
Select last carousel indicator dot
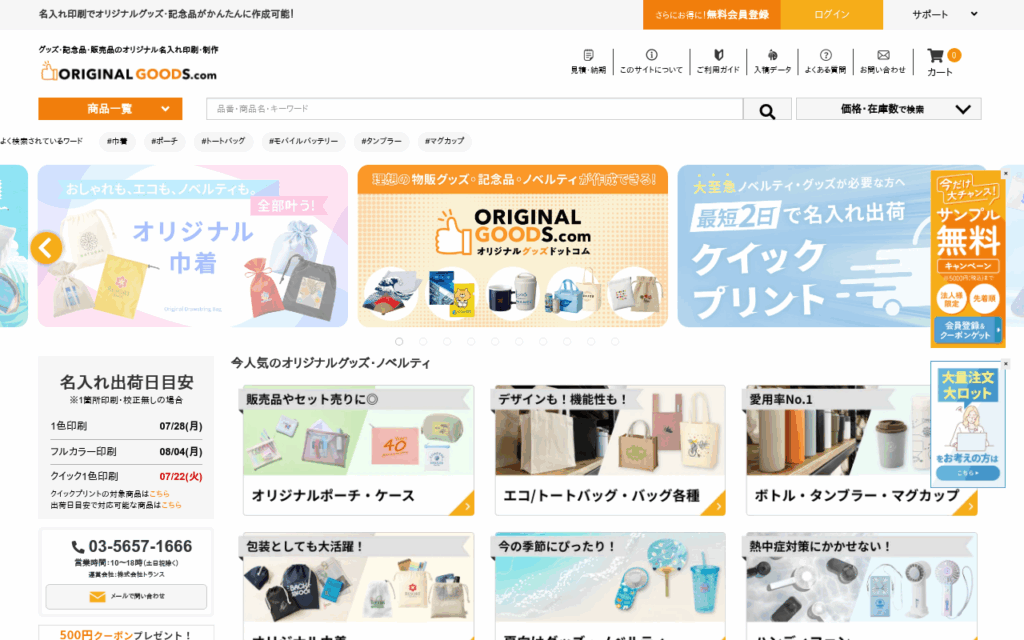click(615, 342)
